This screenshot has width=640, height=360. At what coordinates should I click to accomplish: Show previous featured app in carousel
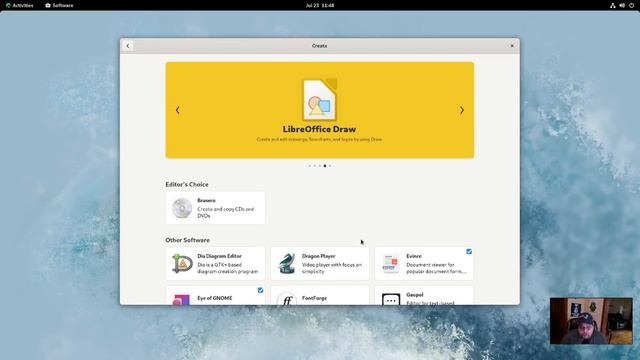[178, 110]
